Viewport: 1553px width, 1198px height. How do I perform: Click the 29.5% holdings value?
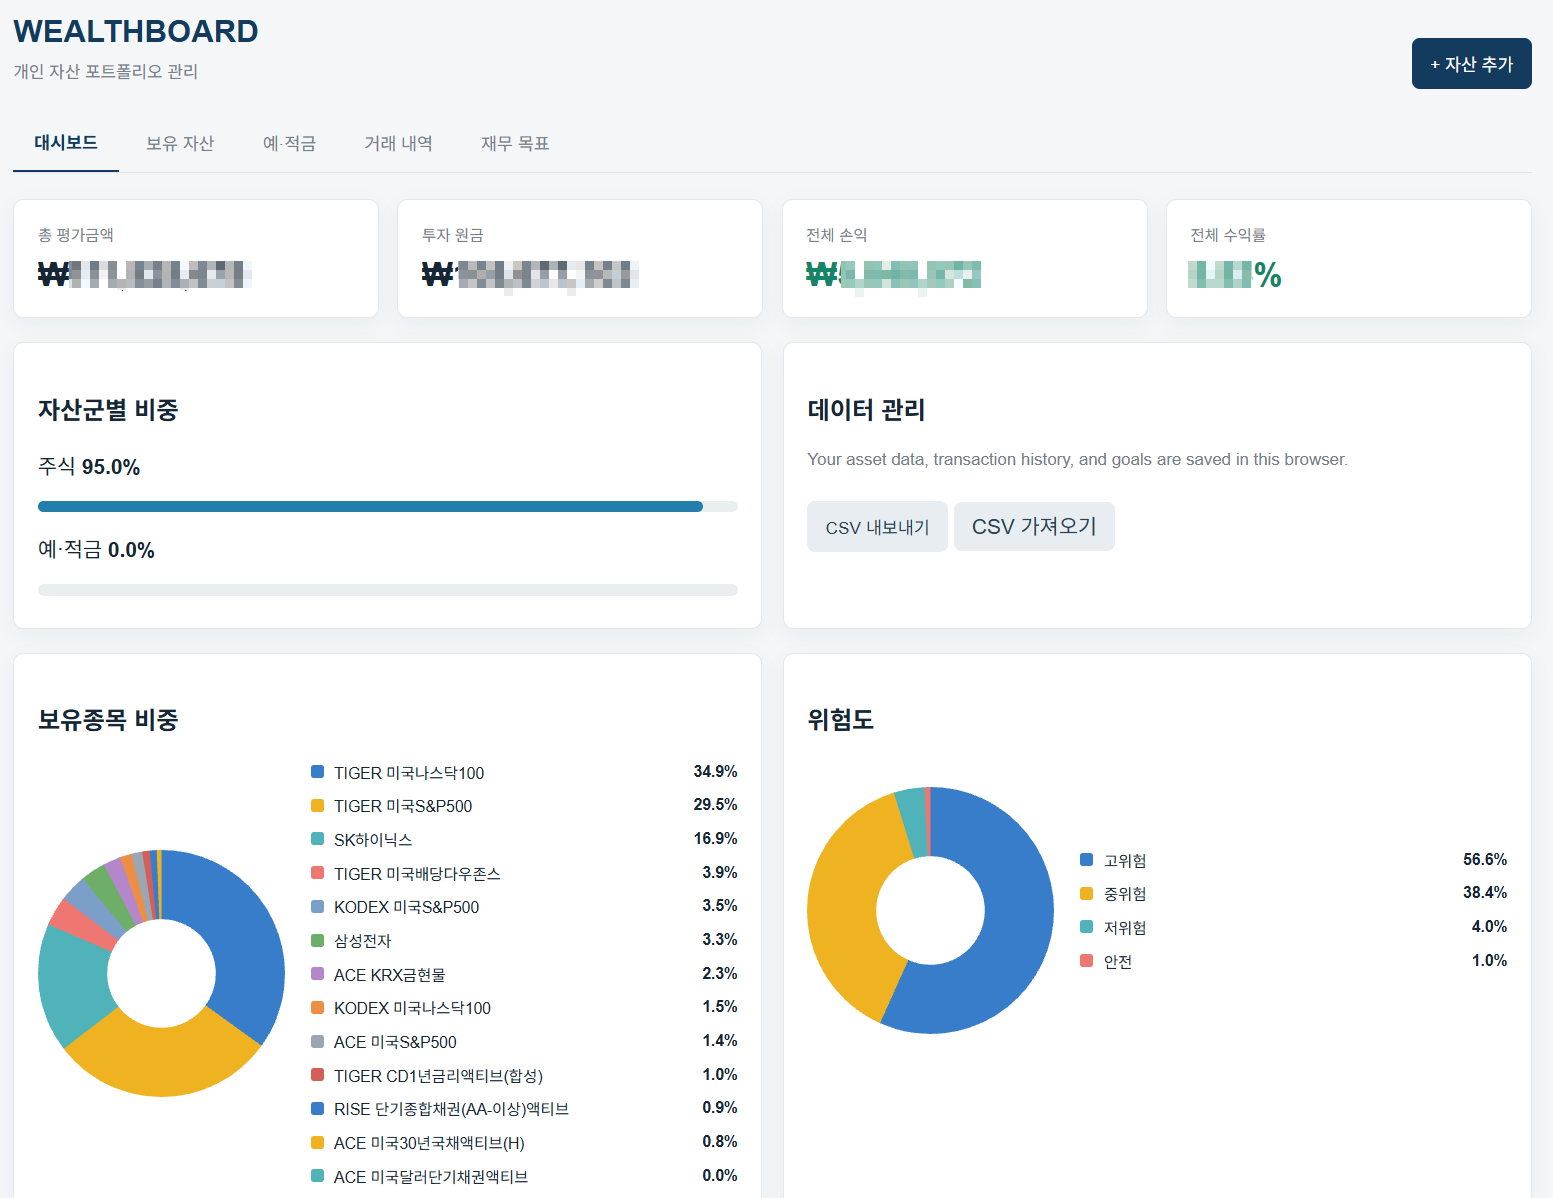point(715,804)
